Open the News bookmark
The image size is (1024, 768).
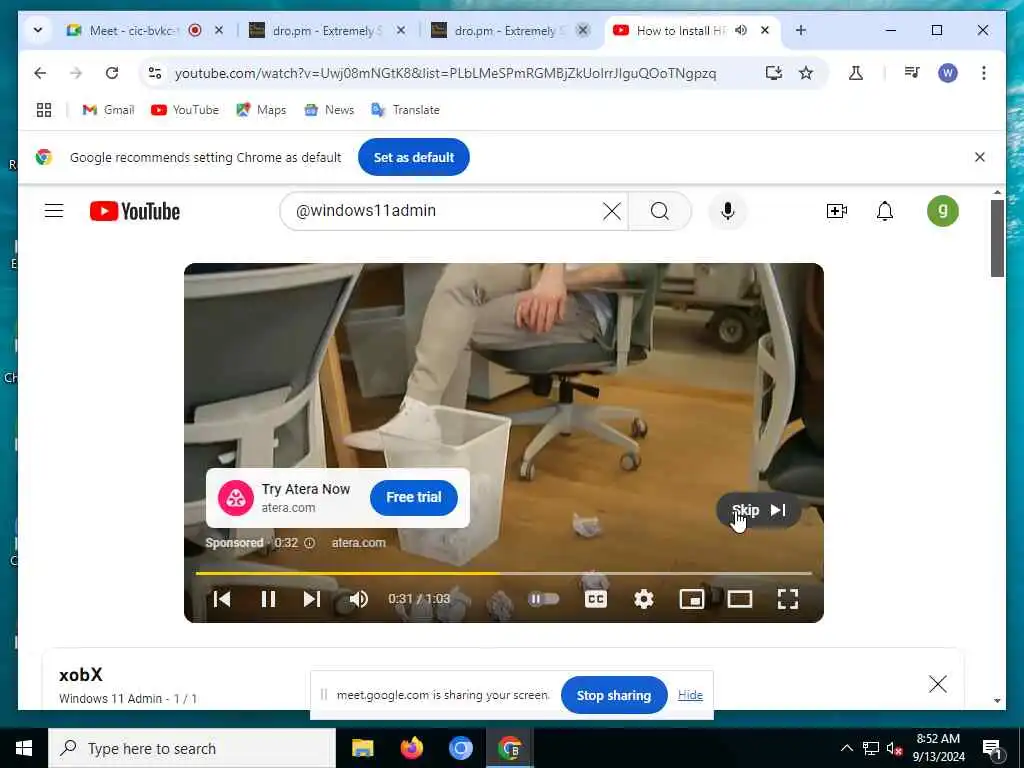[x=329, y=110]
